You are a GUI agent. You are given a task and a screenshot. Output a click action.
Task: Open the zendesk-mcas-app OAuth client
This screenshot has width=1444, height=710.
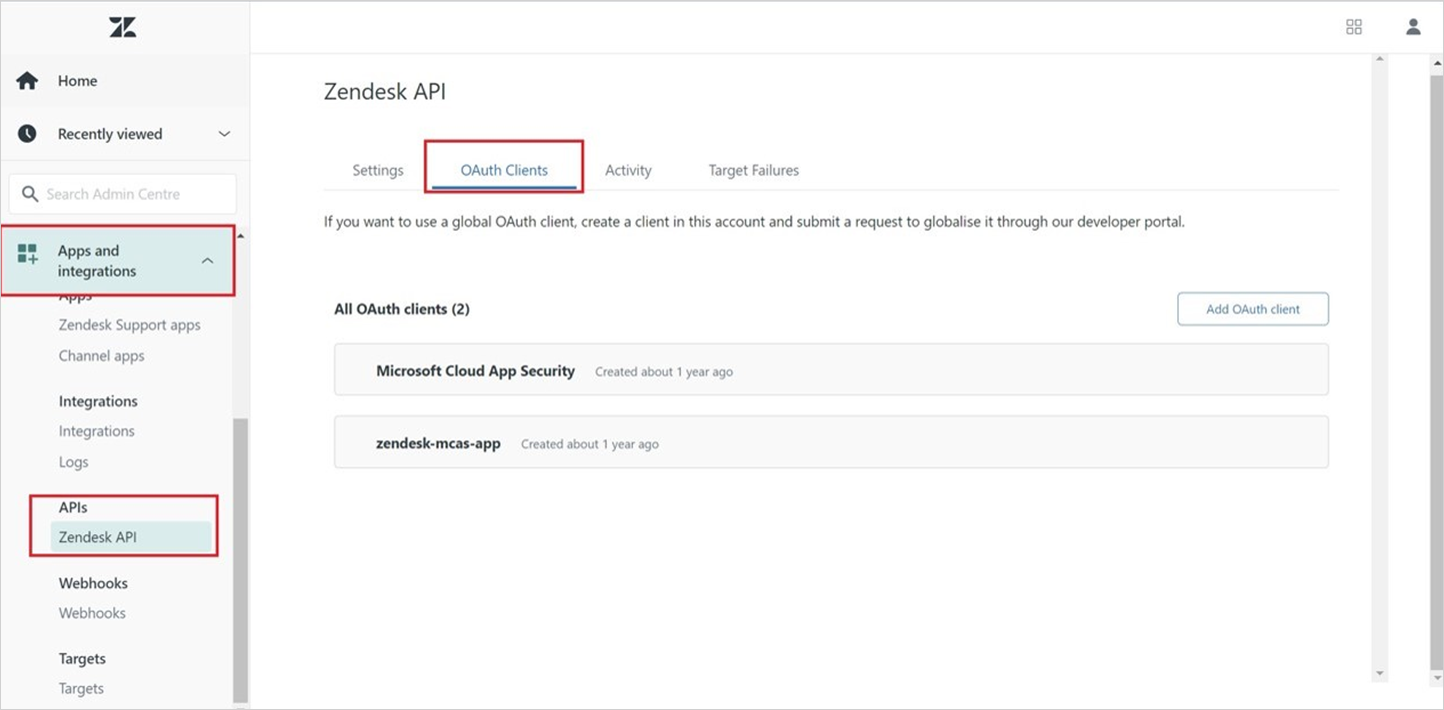438,442
